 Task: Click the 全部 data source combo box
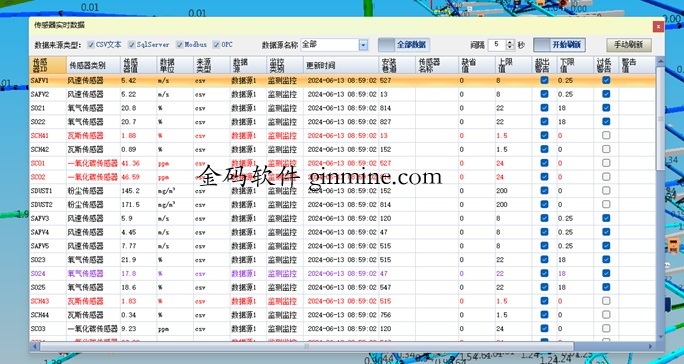click(334, 45)
